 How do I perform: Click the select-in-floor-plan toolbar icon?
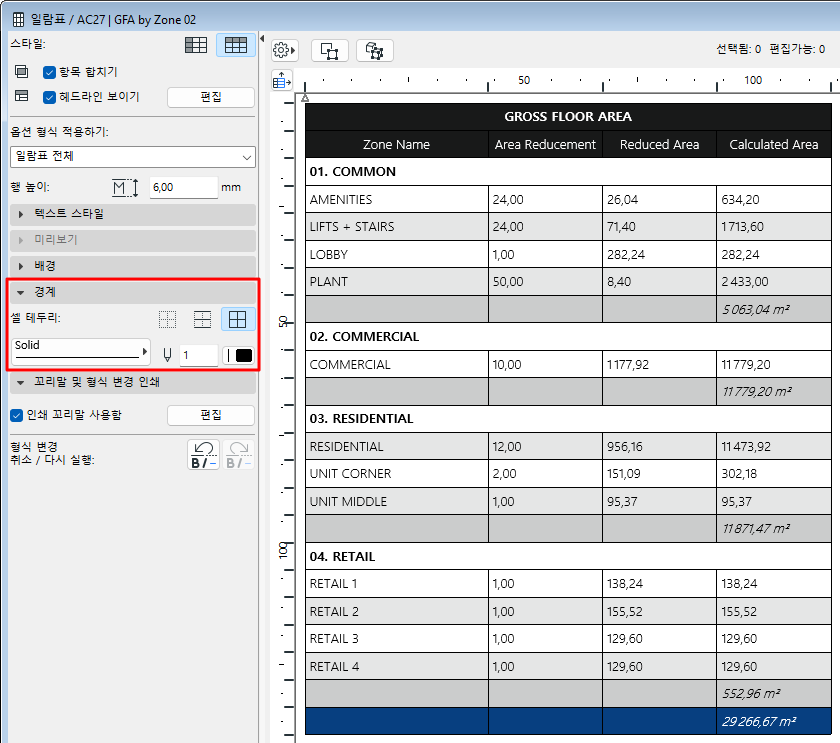(330, 50)
